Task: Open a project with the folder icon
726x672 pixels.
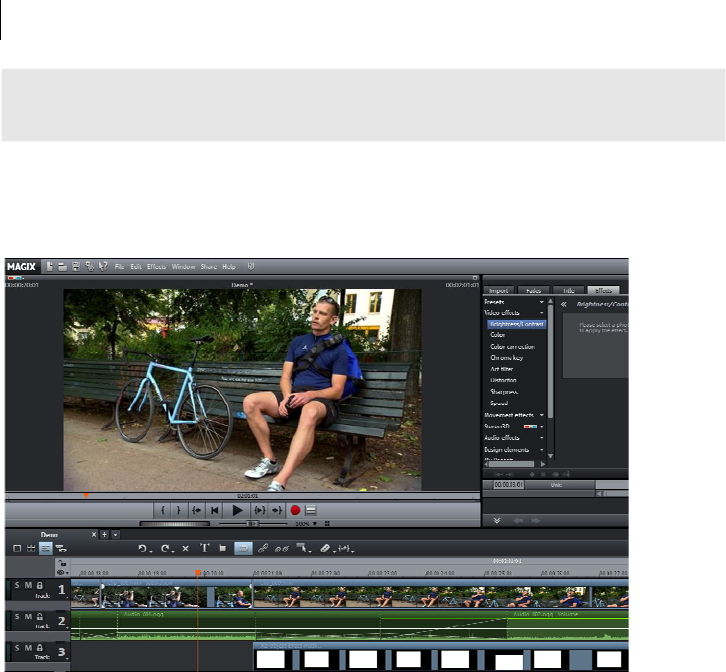Action: 63,267
